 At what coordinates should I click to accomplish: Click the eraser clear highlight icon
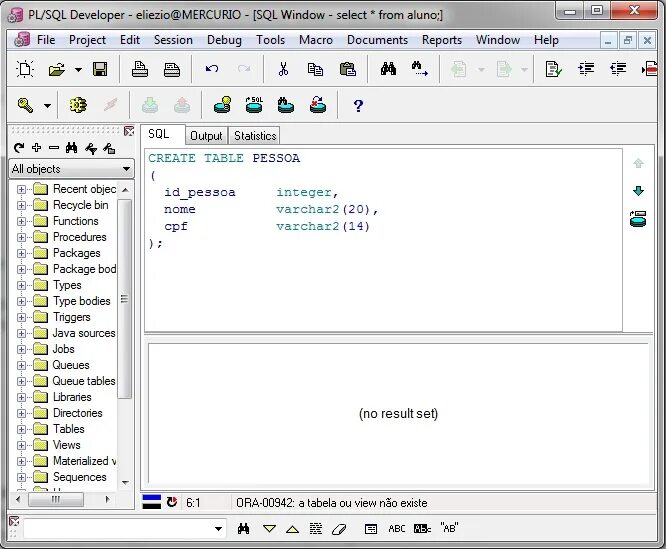[x=339, y=529]
